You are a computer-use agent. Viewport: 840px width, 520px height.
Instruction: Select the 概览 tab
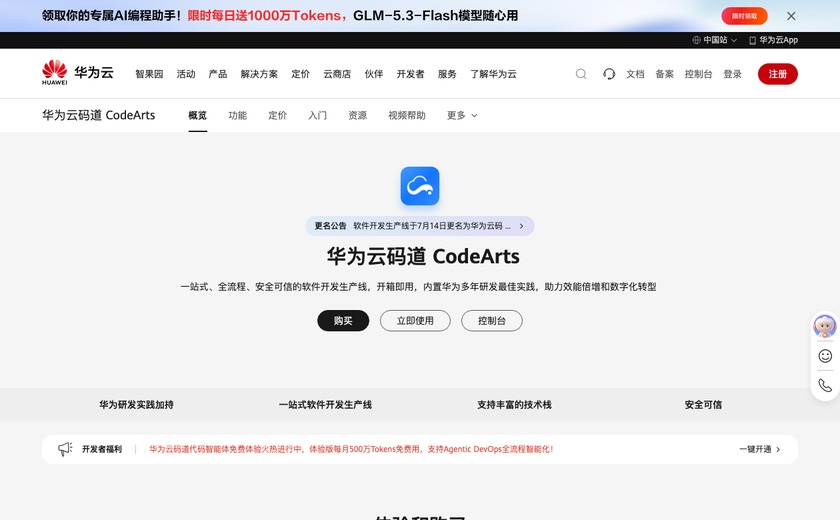click(198, 115)
